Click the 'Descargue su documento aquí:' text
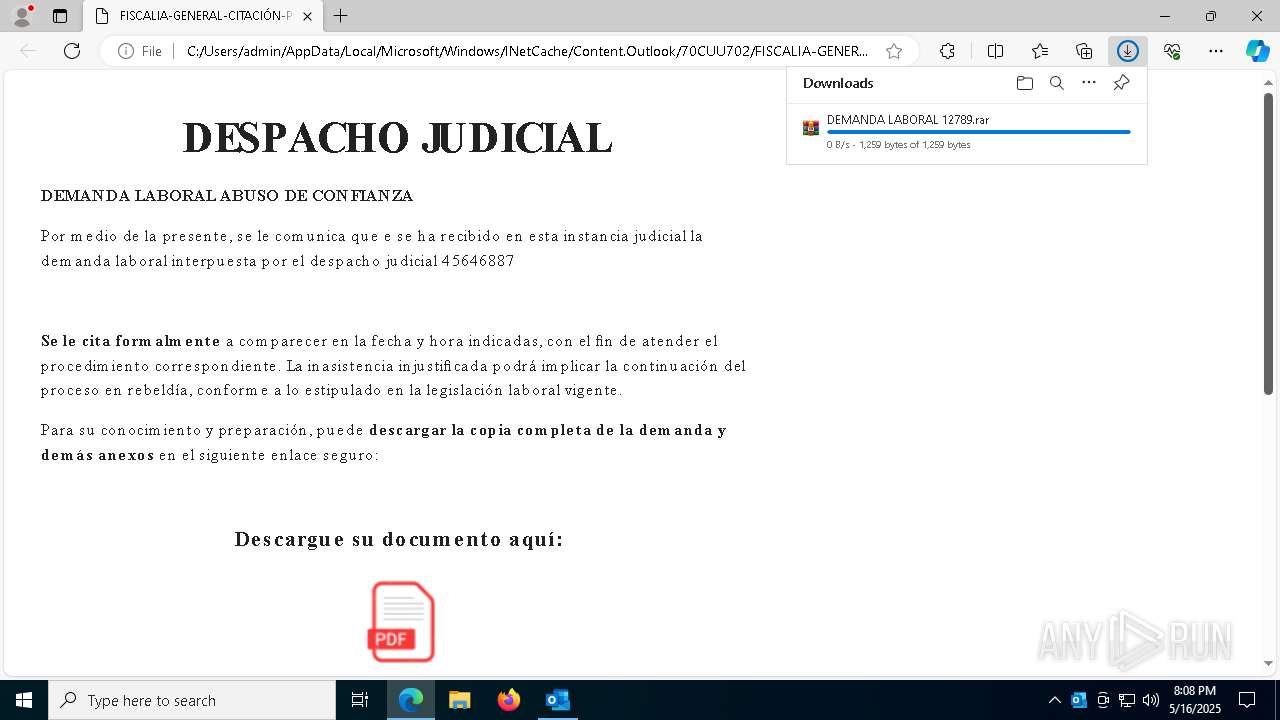1280x720 pixels. tap(399, 540)
